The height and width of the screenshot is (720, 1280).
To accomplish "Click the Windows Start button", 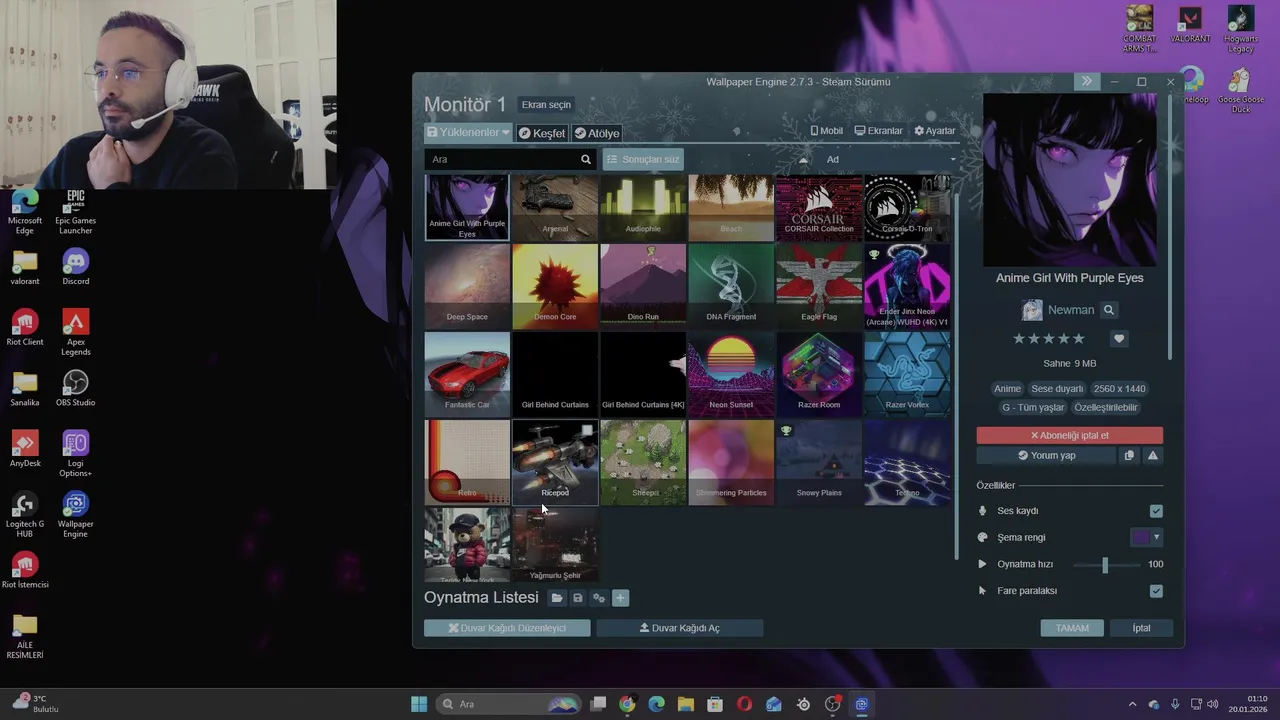I will click(x=419, y=704).
